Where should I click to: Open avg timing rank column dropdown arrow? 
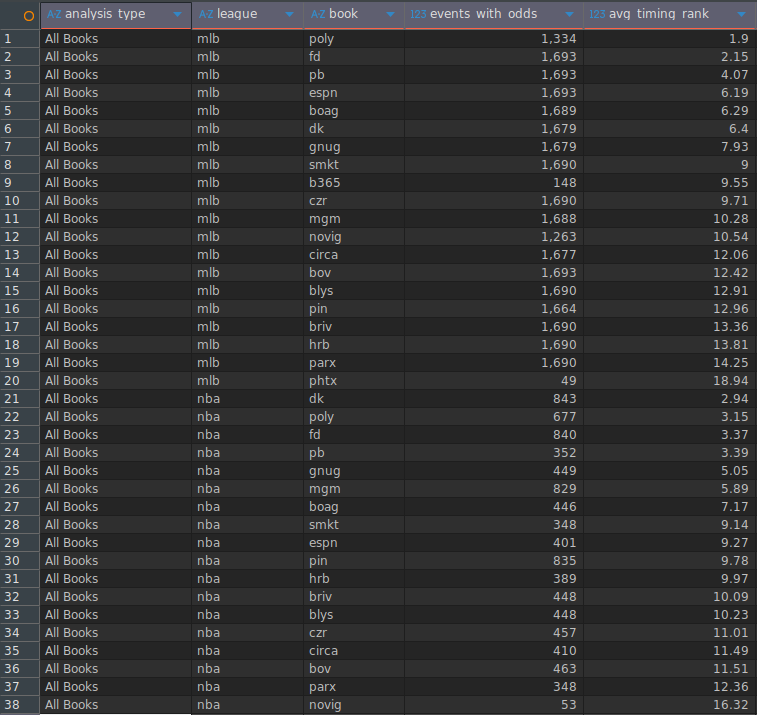tap(741, 15)
